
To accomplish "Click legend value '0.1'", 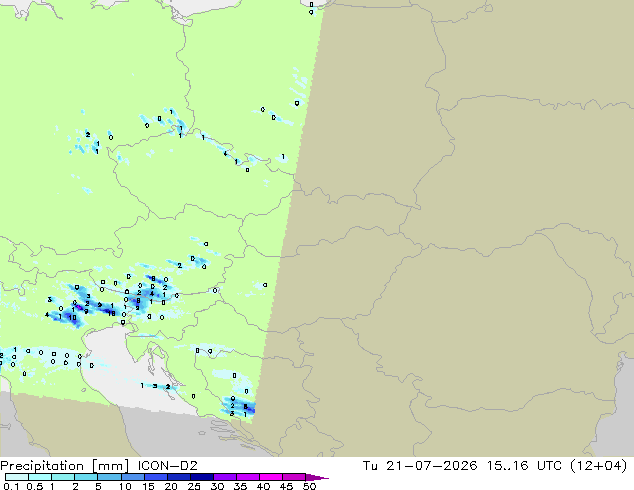I will tap(11, 486).
